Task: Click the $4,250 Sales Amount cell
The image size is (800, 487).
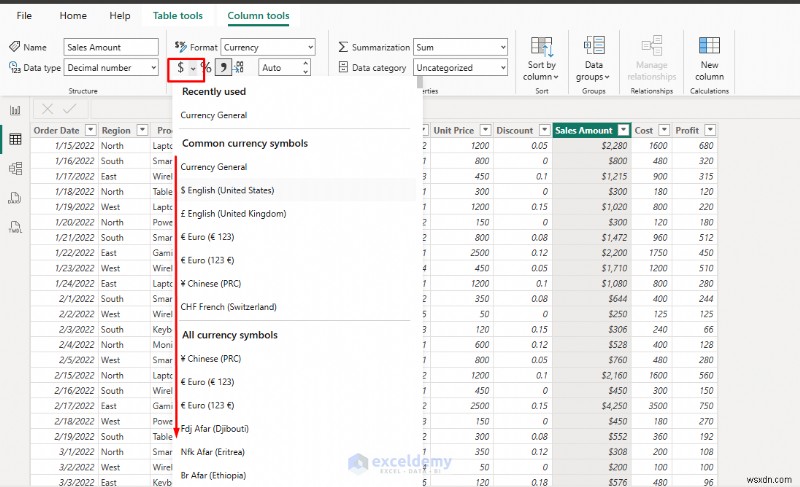Action: (592, 406)
